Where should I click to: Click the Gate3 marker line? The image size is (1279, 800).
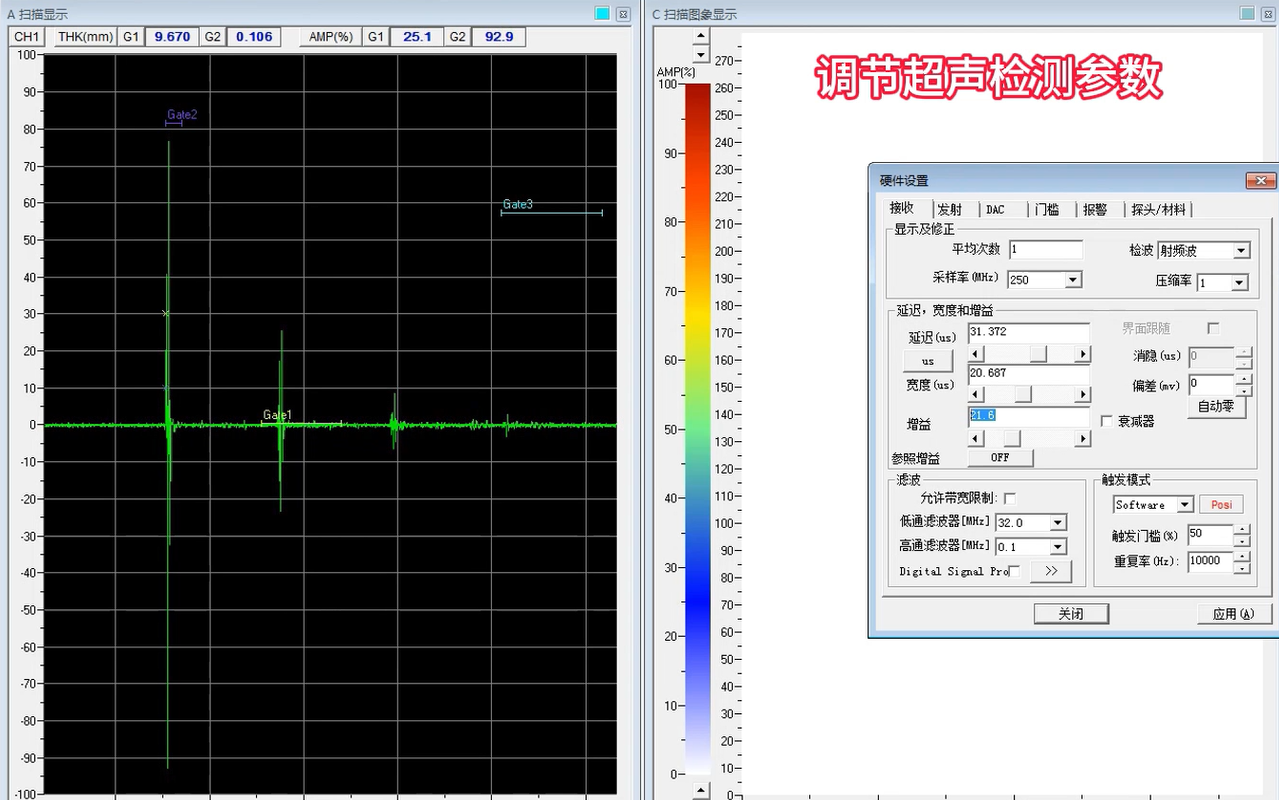pos(551,212)
